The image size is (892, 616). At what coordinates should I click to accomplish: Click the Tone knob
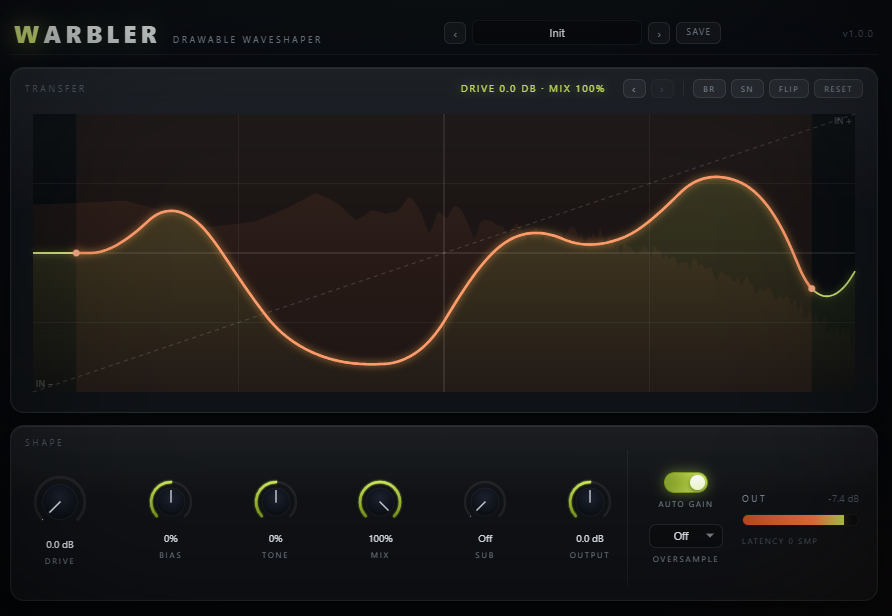click(x=275, y=501)
